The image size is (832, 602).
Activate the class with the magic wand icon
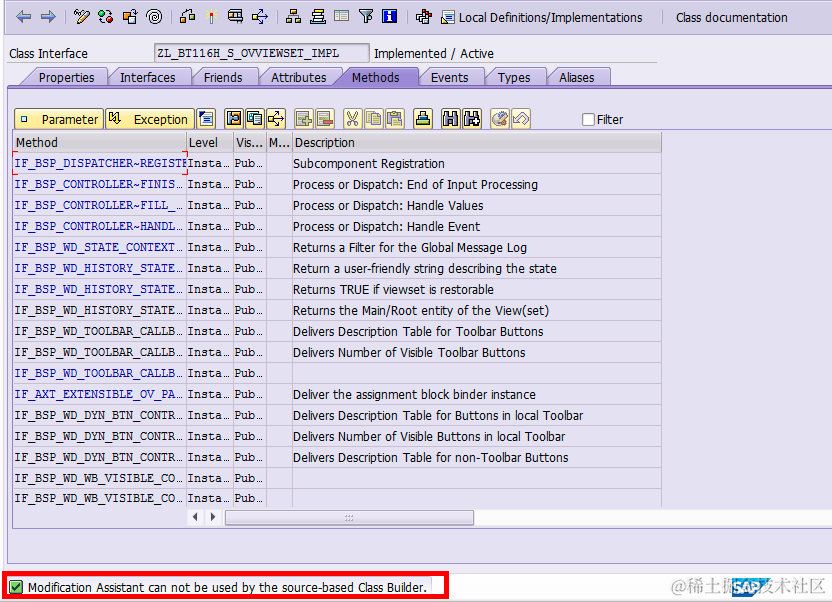211,17
